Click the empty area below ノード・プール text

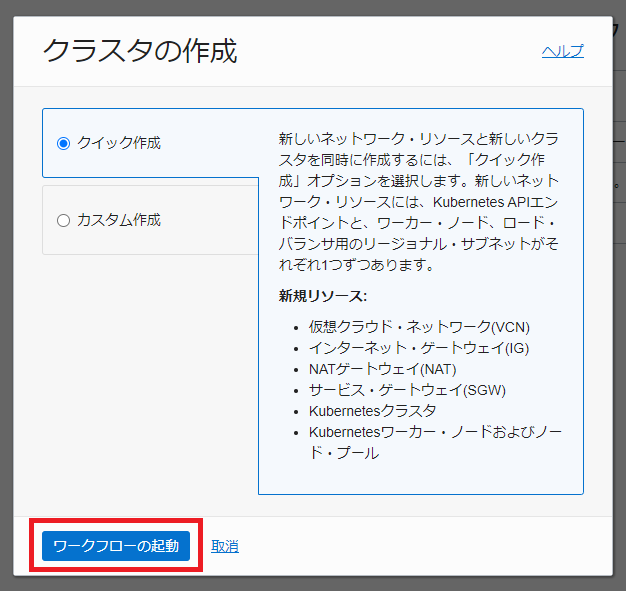(420, 477)
